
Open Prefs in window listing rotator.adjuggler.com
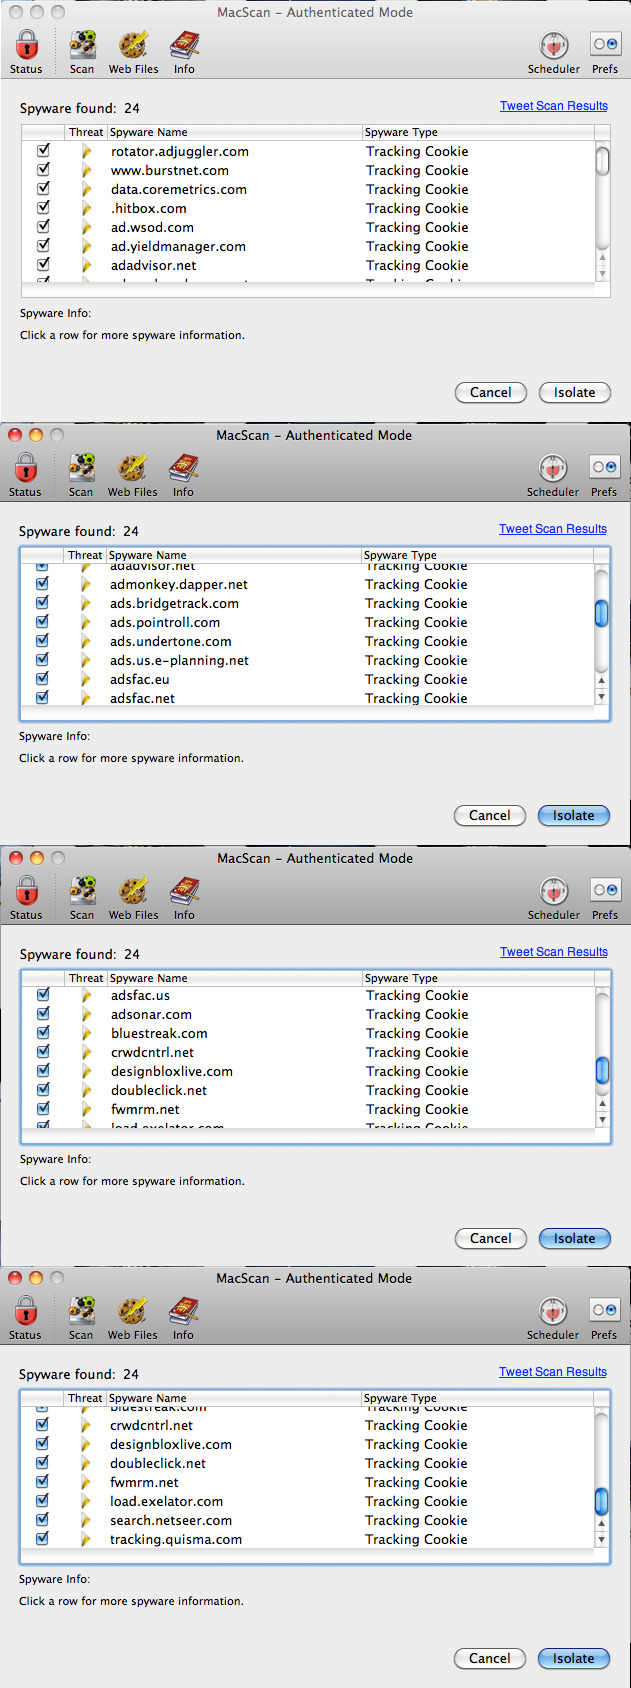[605, 52]
